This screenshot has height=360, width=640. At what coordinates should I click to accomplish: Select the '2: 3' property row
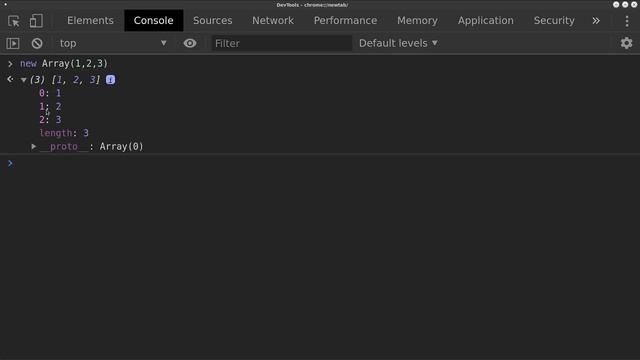50,120
